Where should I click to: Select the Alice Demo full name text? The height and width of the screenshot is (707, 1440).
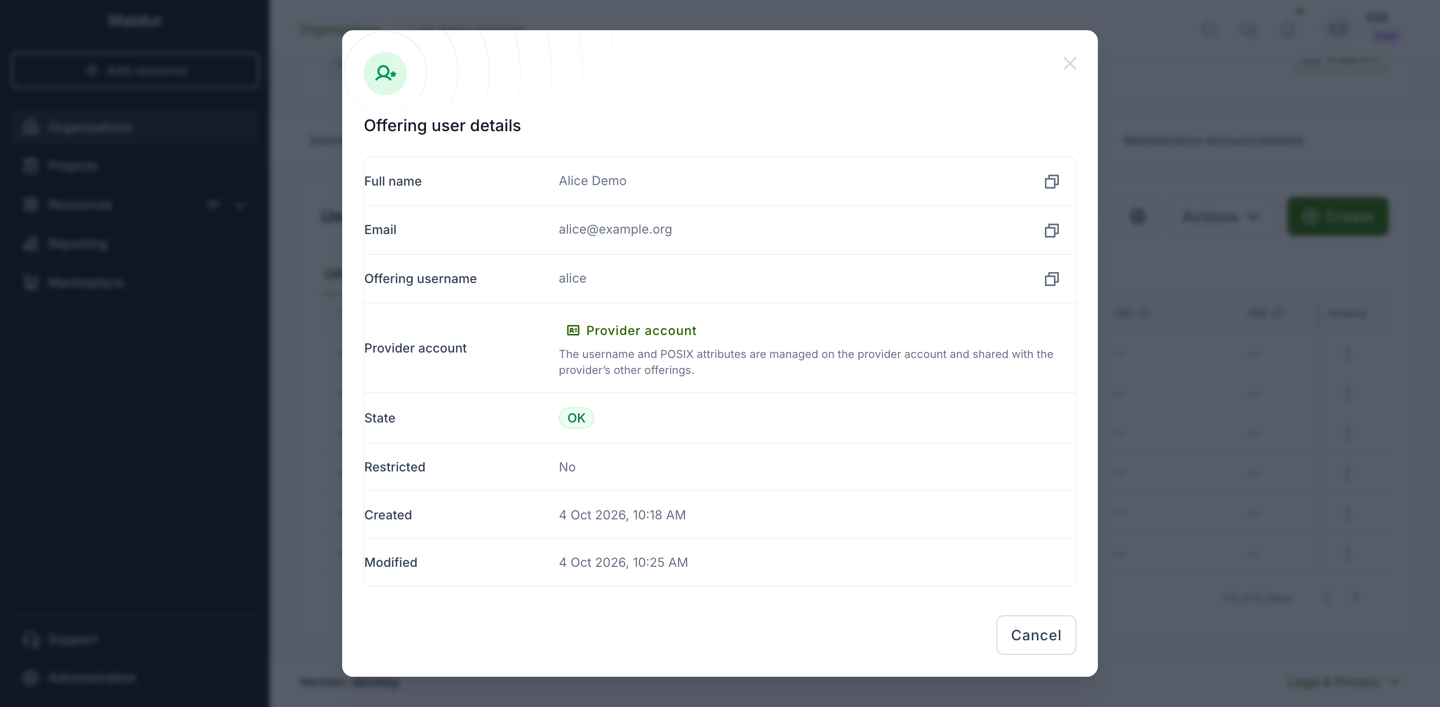click(x=593, y=181)
